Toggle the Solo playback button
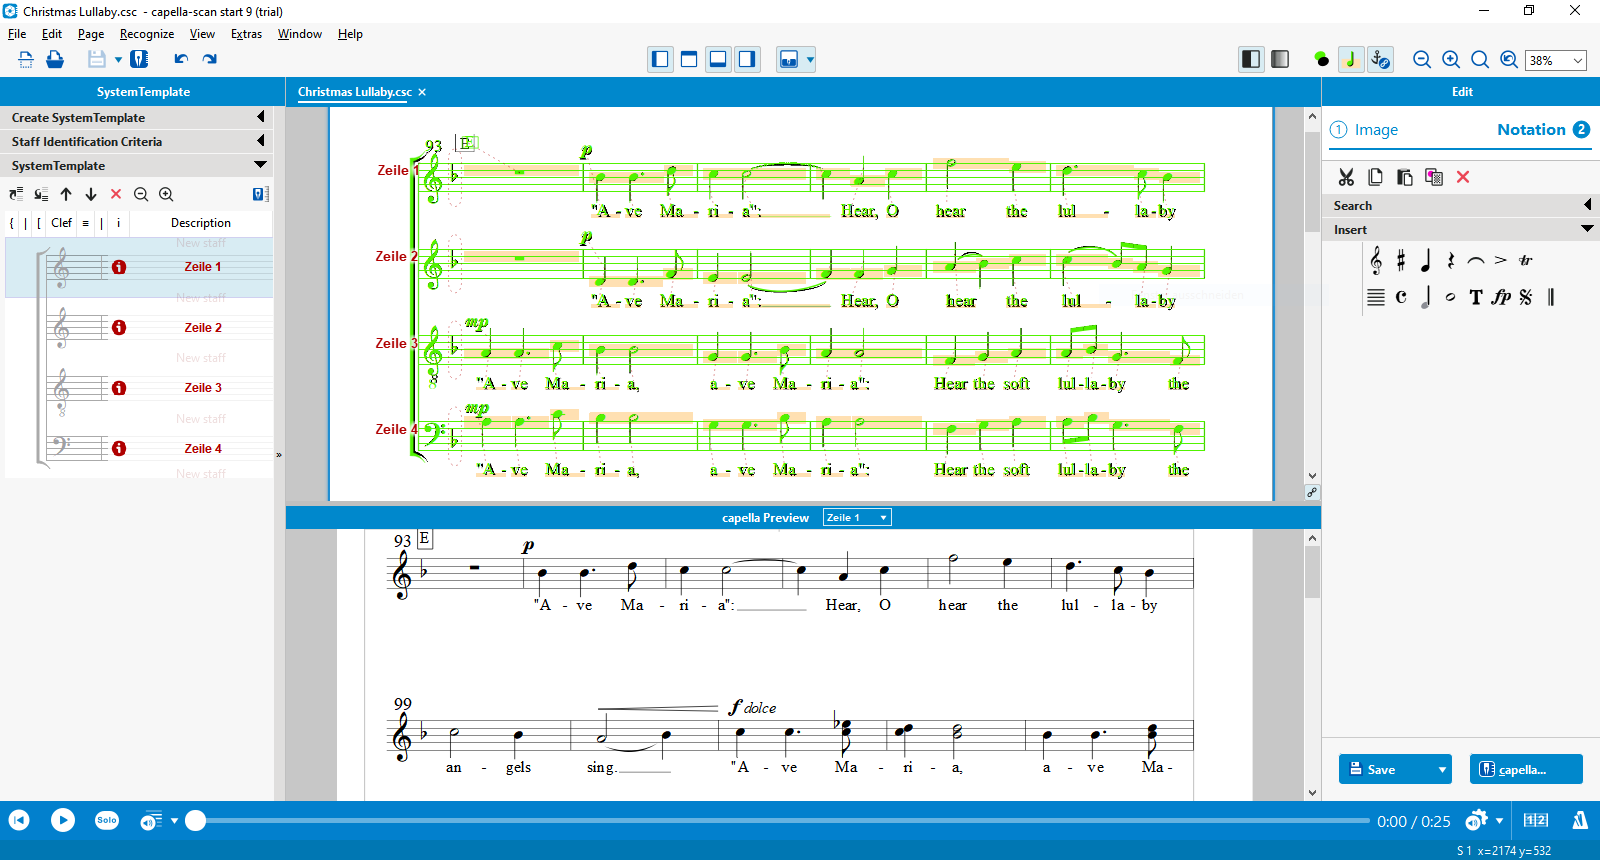Image resolution: width=1600 pixels, height=860 pixels. (x=107, y=821)
